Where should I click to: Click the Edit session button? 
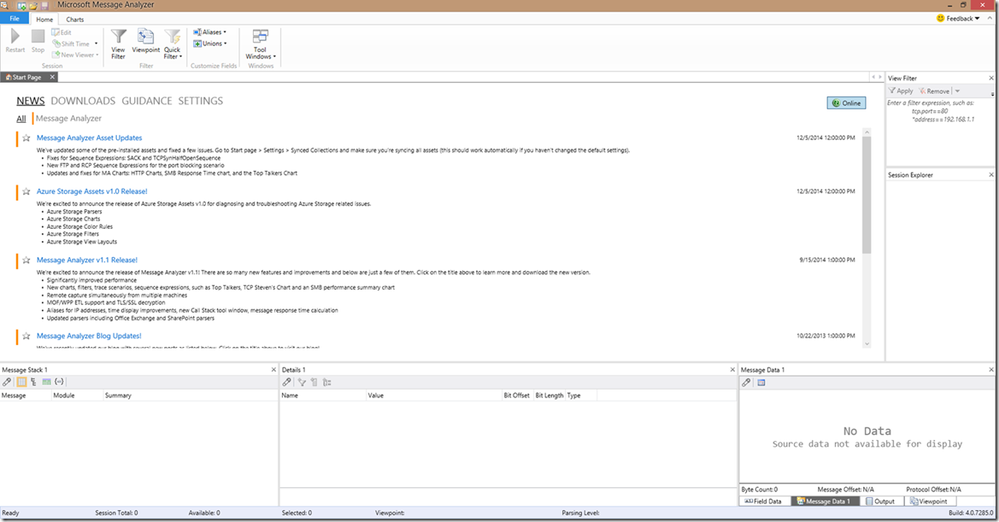(x=62, y=33)
